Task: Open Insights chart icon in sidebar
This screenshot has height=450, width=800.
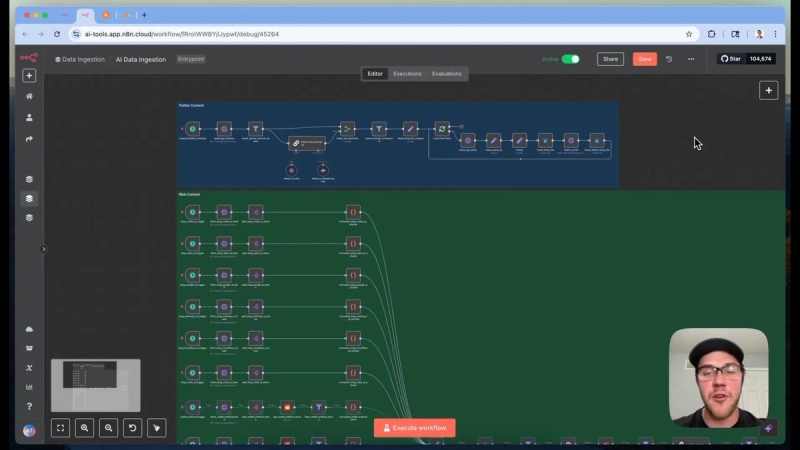Action: (x=29, y=387)
